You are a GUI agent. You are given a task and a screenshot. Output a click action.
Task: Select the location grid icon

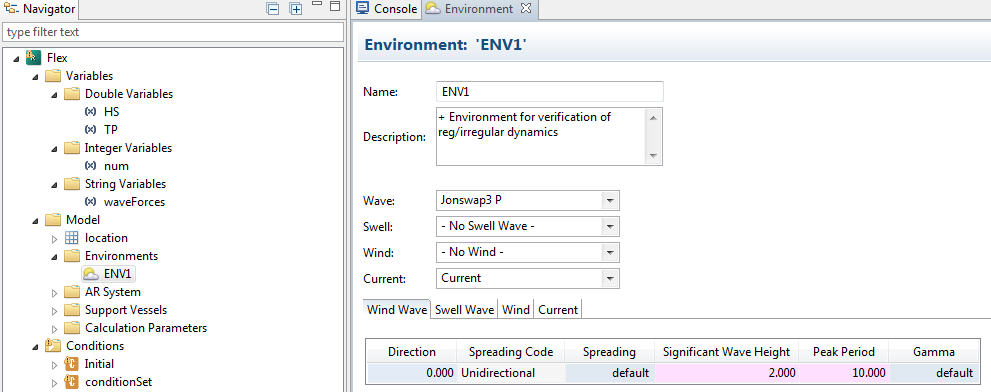click(x=72, y=238)
